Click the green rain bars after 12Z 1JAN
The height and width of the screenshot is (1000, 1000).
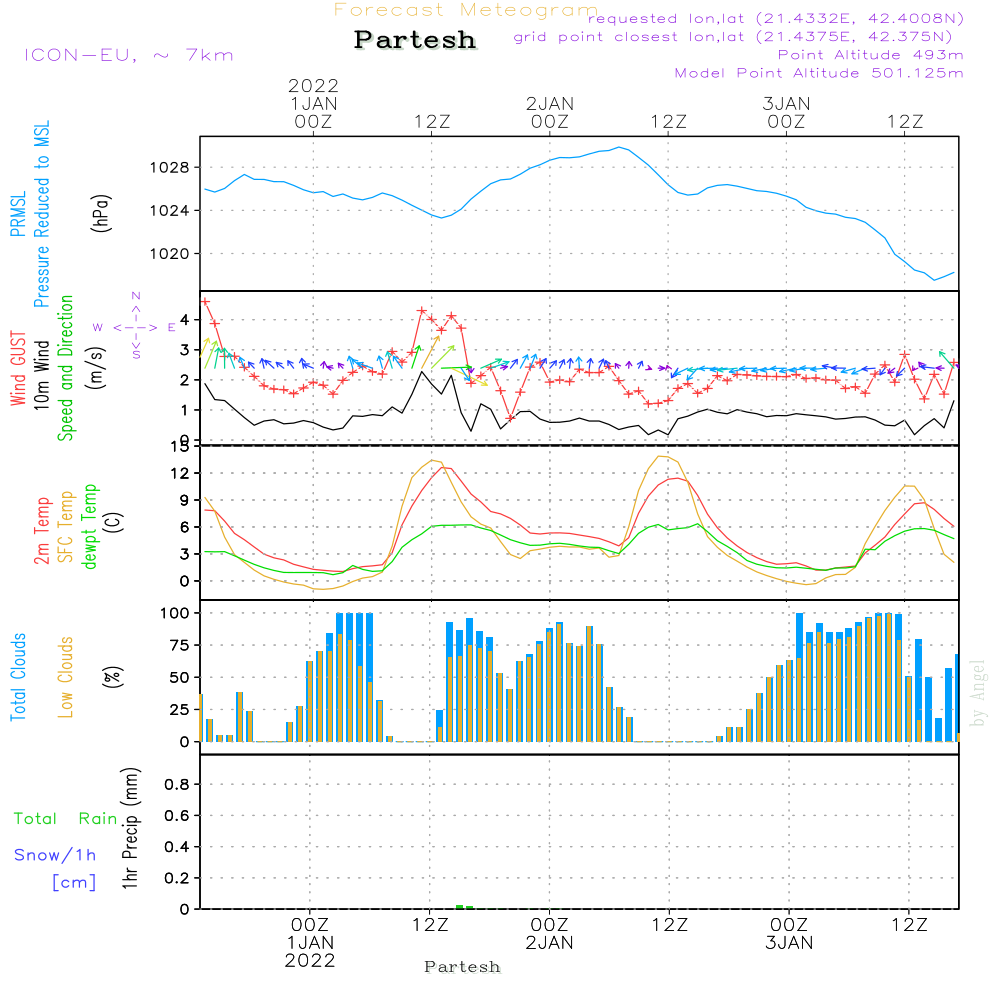(464, 906)
